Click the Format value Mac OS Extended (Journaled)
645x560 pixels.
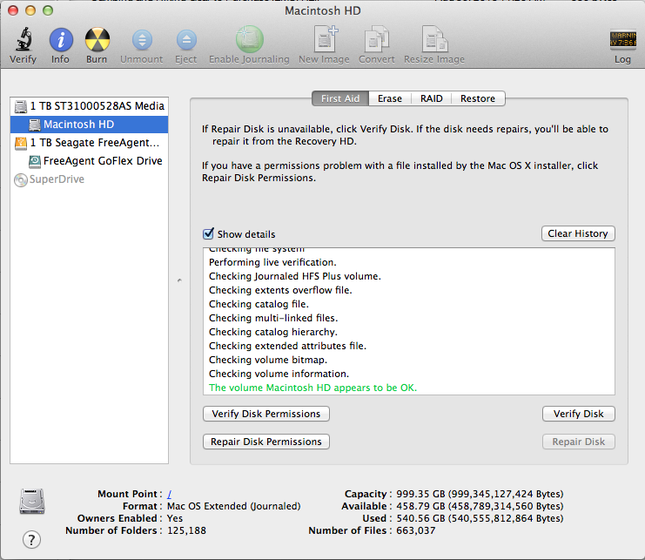[x=234, y=506]
